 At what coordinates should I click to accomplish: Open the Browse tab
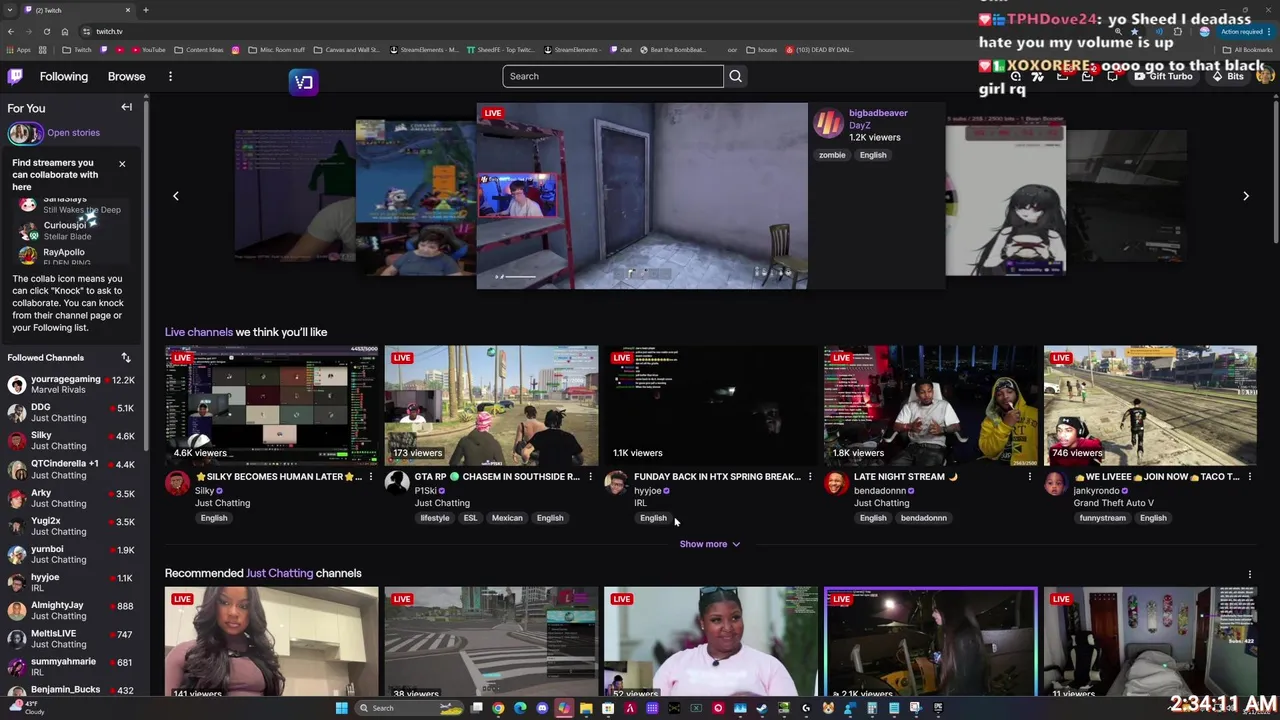point(126,76)
